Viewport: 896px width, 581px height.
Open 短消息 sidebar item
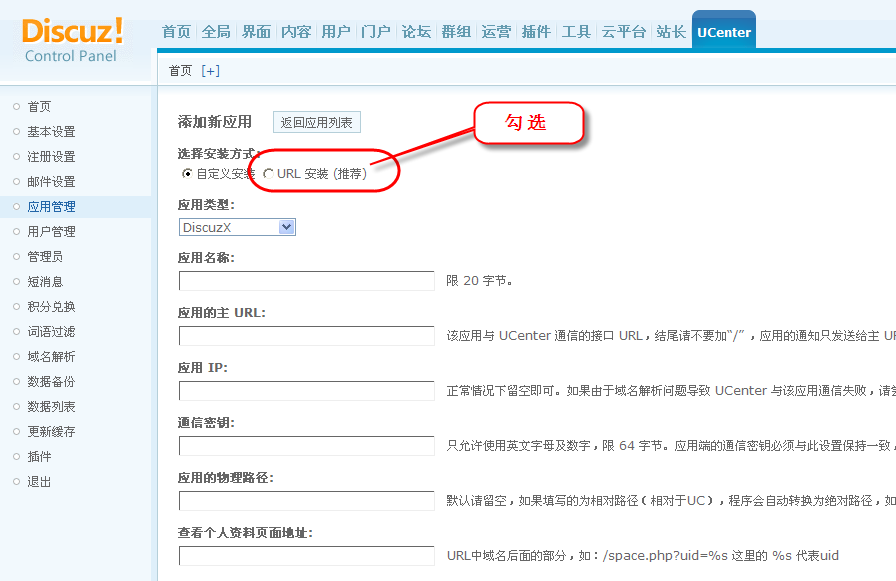pyautogui.click(x=45, y=282)
